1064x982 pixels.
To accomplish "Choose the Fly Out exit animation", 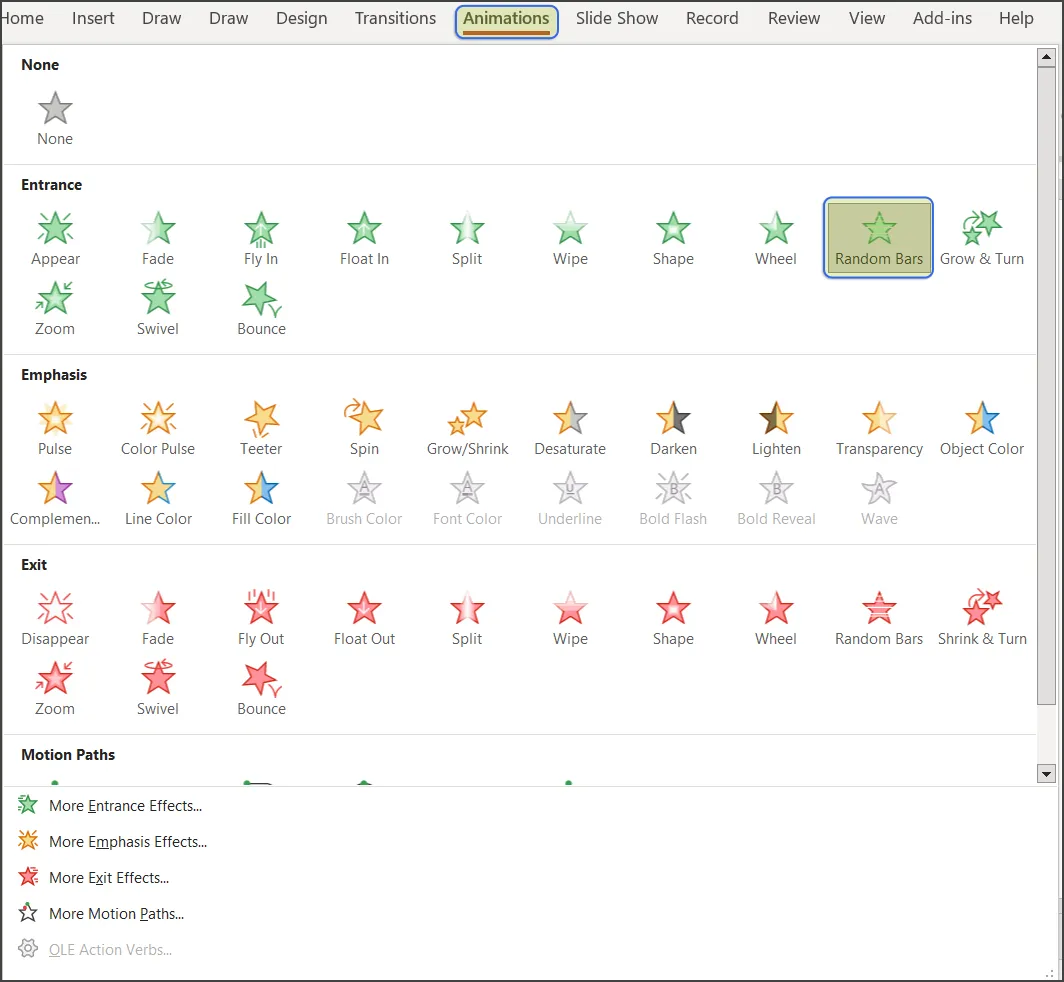I will tap(261, 618).
